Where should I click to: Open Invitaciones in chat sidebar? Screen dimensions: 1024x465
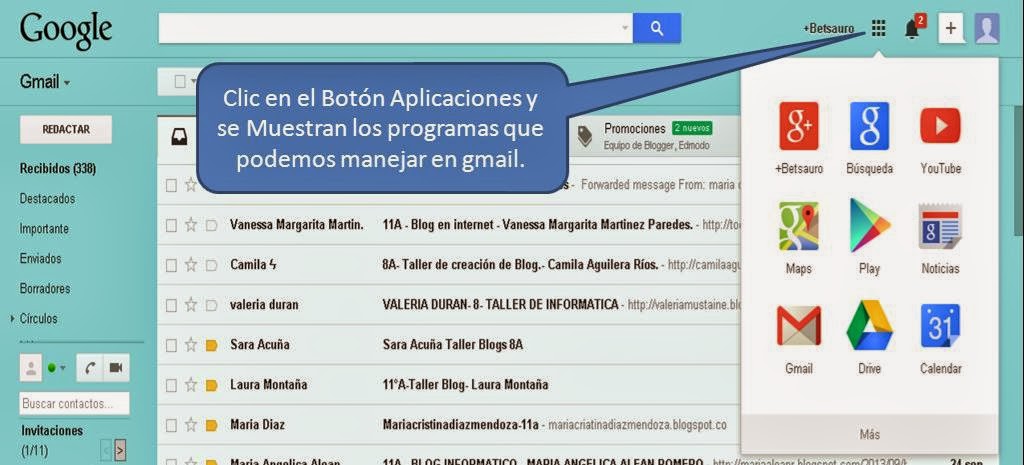(52, 431)
